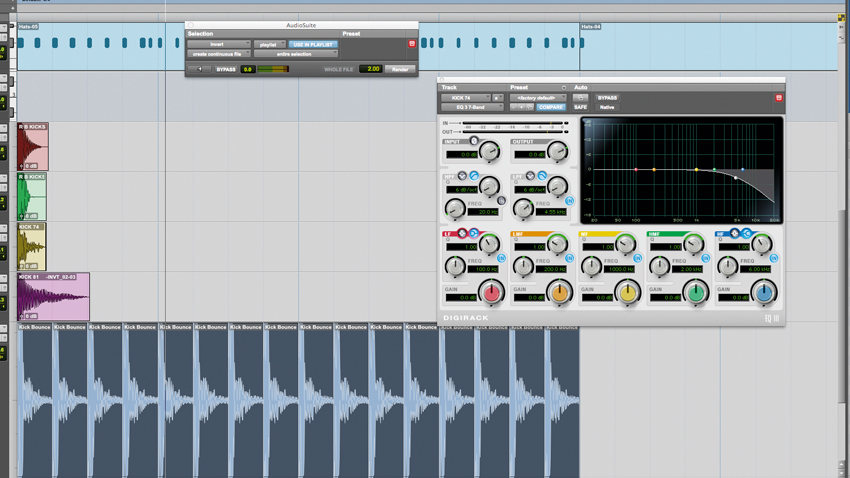Toggle the LMF band IN button
850x478 pixels.
point(569,258)
